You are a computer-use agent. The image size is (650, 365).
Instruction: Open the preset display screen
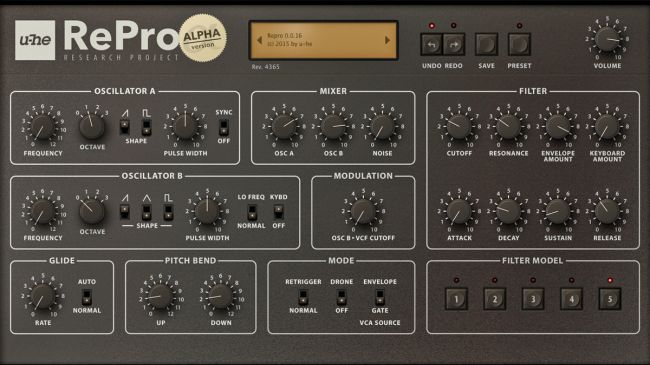coord(323,40)
